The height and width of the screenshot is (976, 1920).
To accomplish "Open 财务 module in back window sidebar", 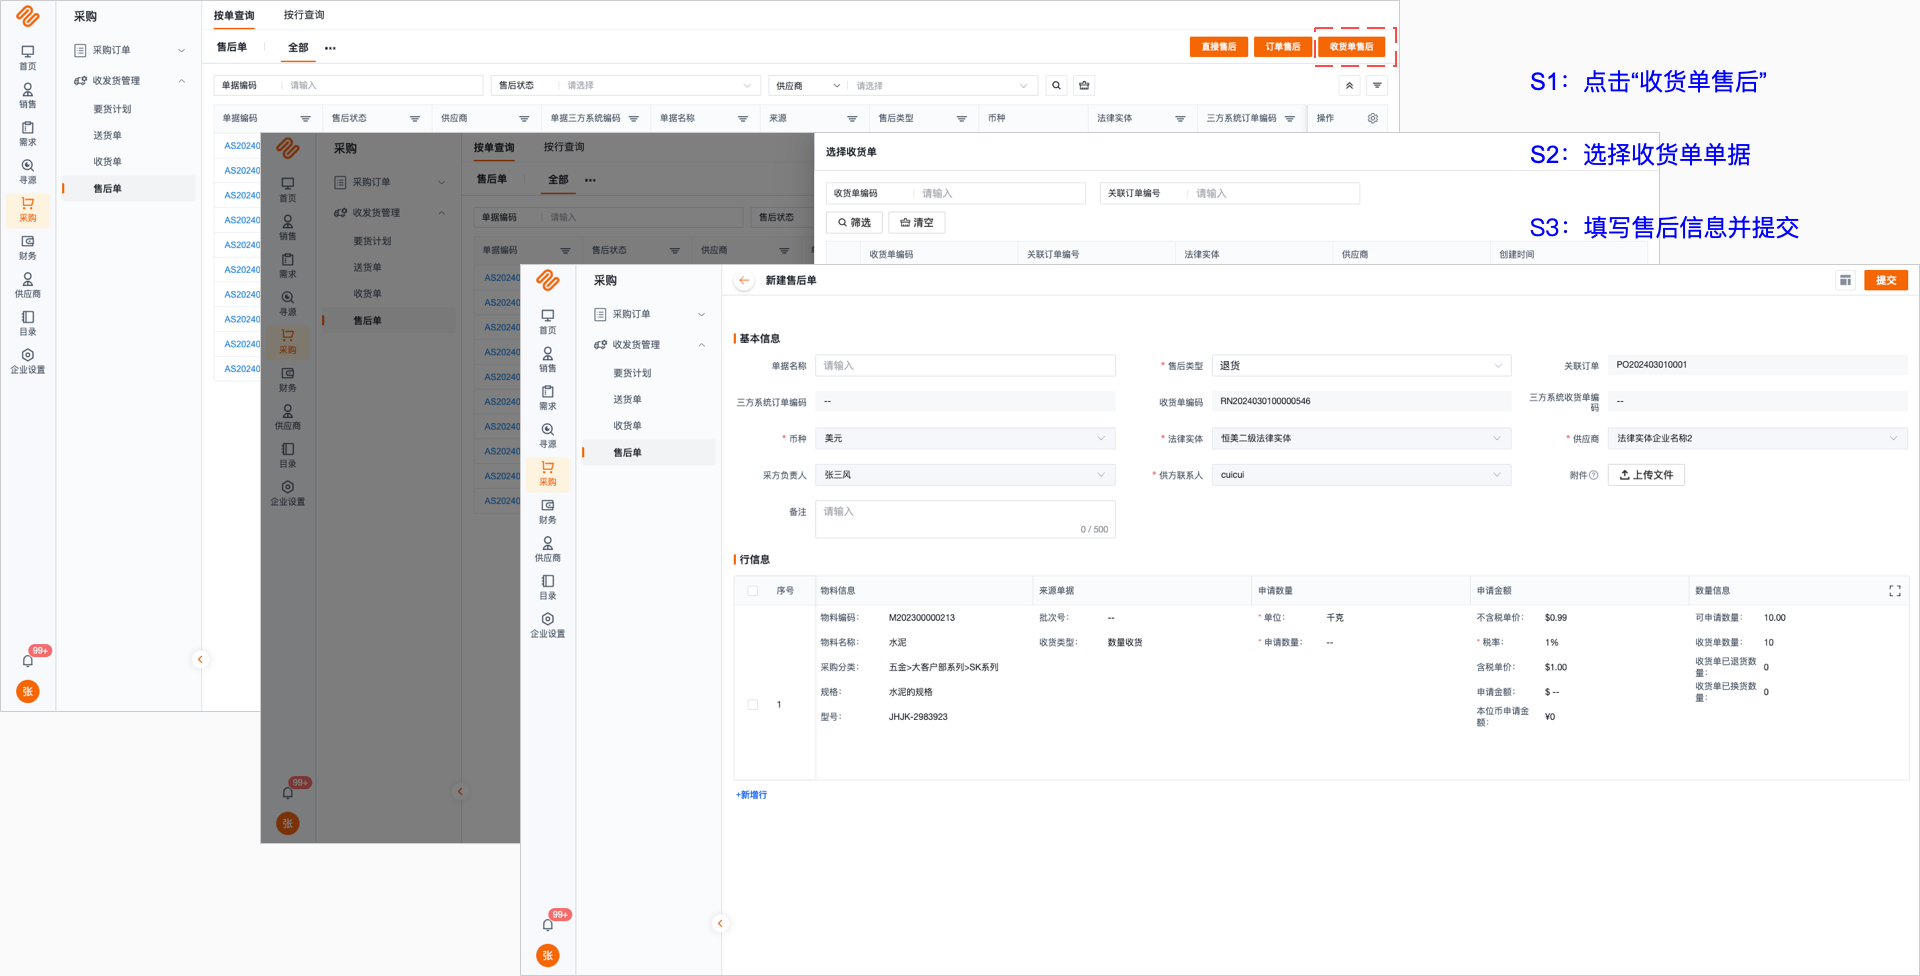I will click(x=28, y=247).
